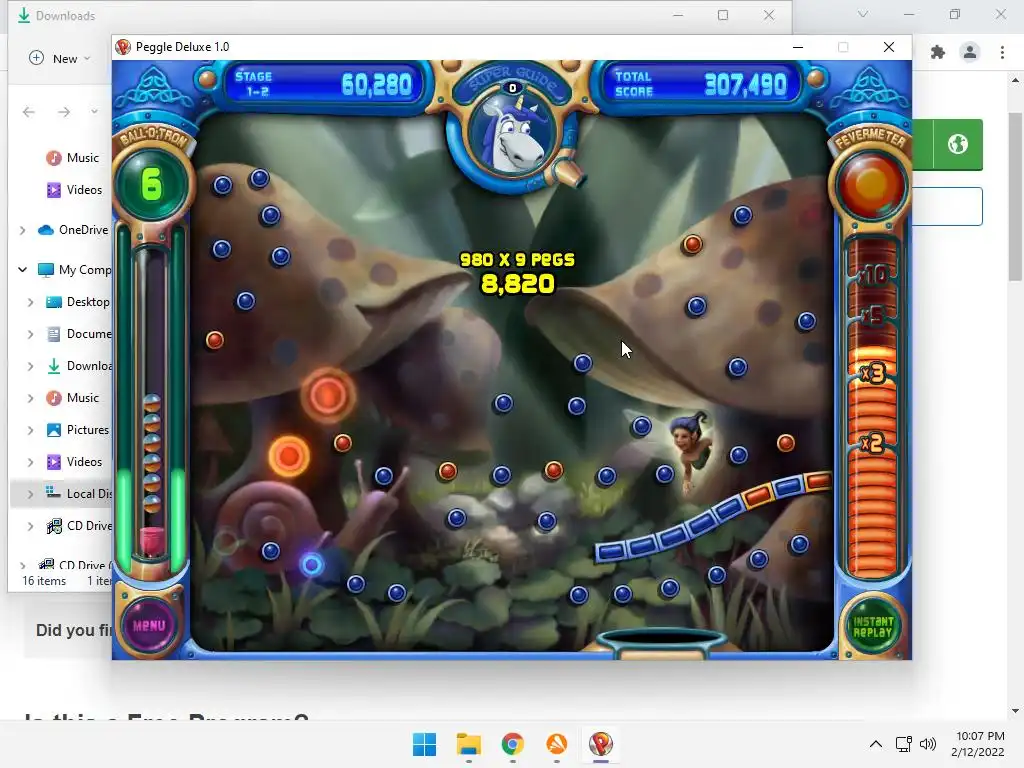1024x768 pixels.
Task: Click the glowing purple peg near the snail
Action: 312,564
